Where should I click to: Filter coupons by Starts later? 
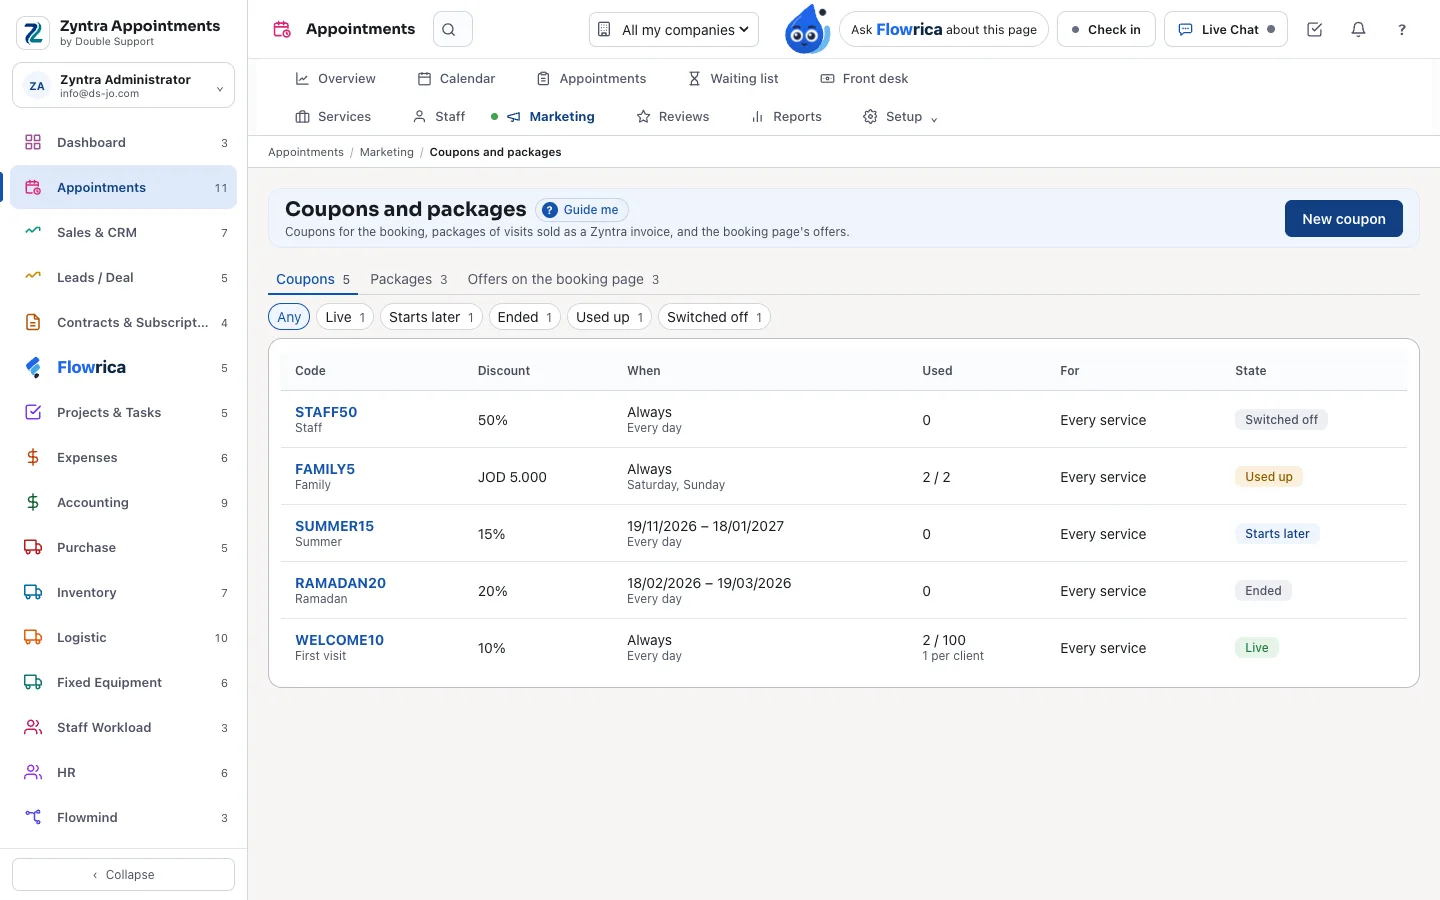coord(431,317)
